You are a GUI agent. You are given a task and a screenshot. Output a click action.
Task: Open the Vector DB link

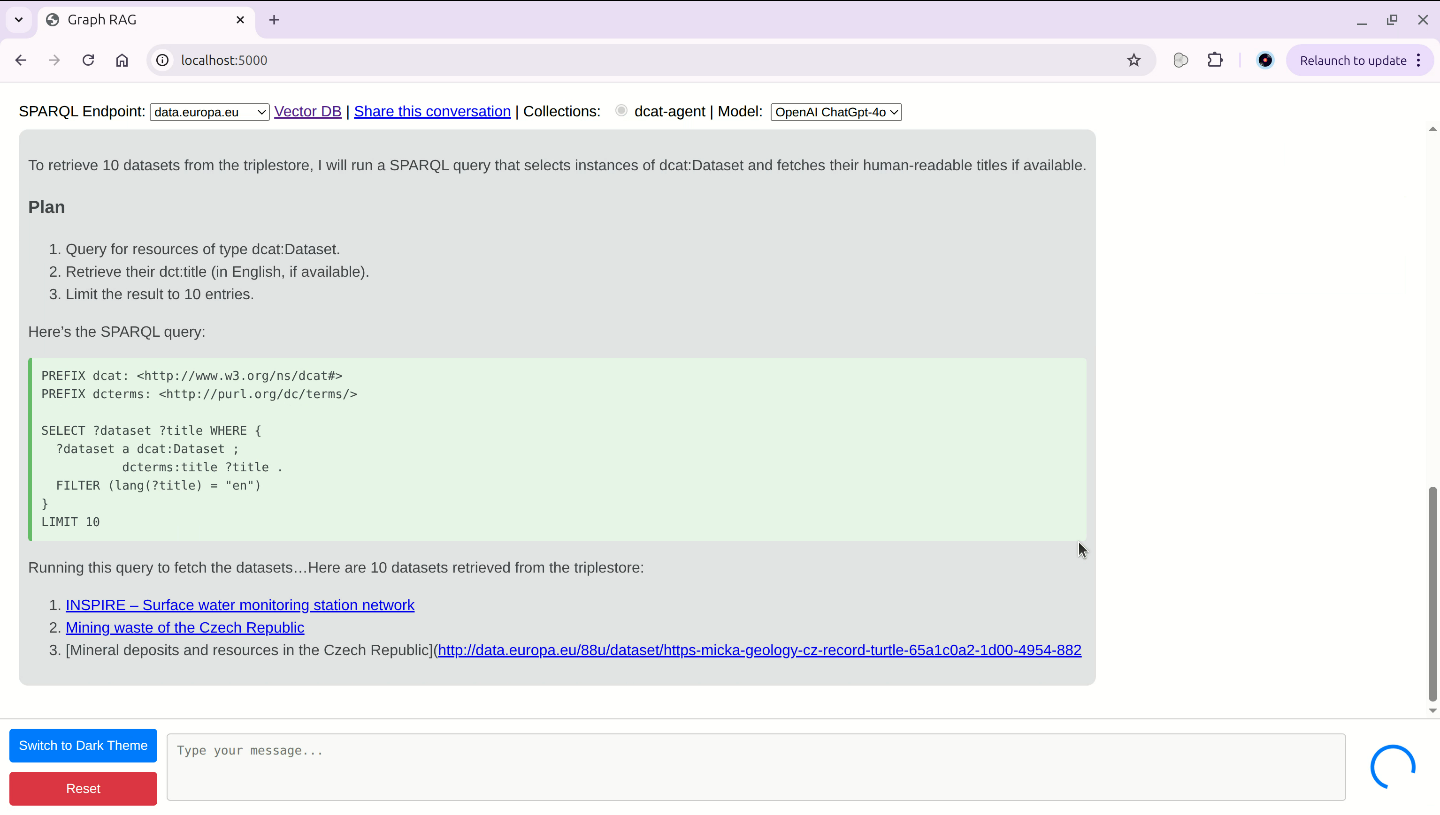308,111
